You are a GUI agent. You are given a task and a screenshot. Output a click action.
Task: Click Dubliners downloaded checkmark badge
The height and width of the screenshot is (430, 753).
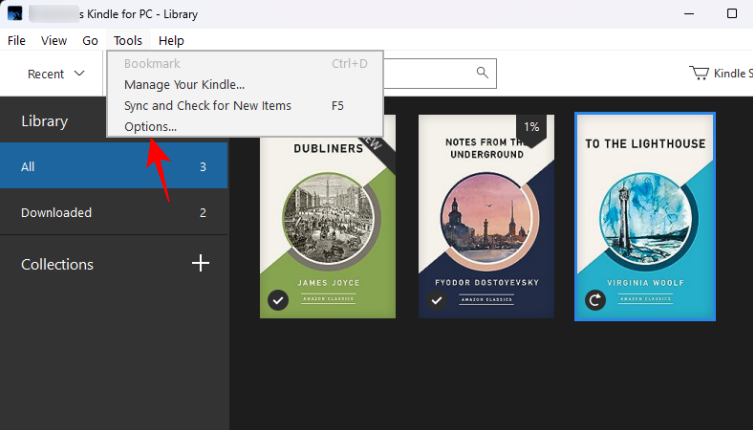278,300
